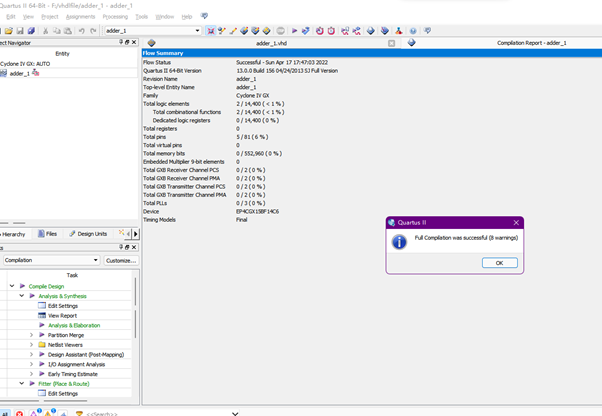The image size is (602, 416).
Task: Select device value EP4CGX15BF14C6
Action: point(257,211)
